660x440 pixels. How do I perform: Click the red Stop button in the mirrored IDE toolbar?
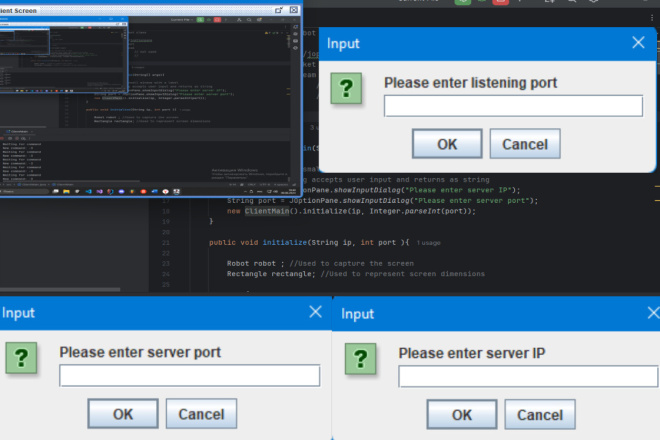pos(218,20)
